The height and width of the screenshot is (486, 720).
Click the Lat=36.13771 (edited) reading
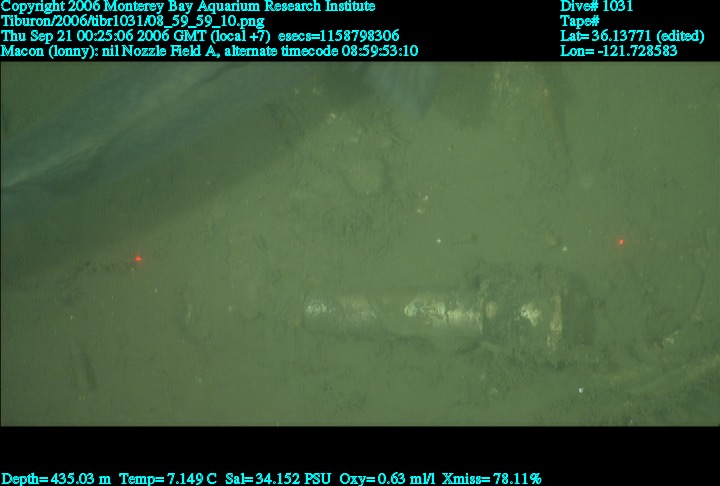point(632,36)
